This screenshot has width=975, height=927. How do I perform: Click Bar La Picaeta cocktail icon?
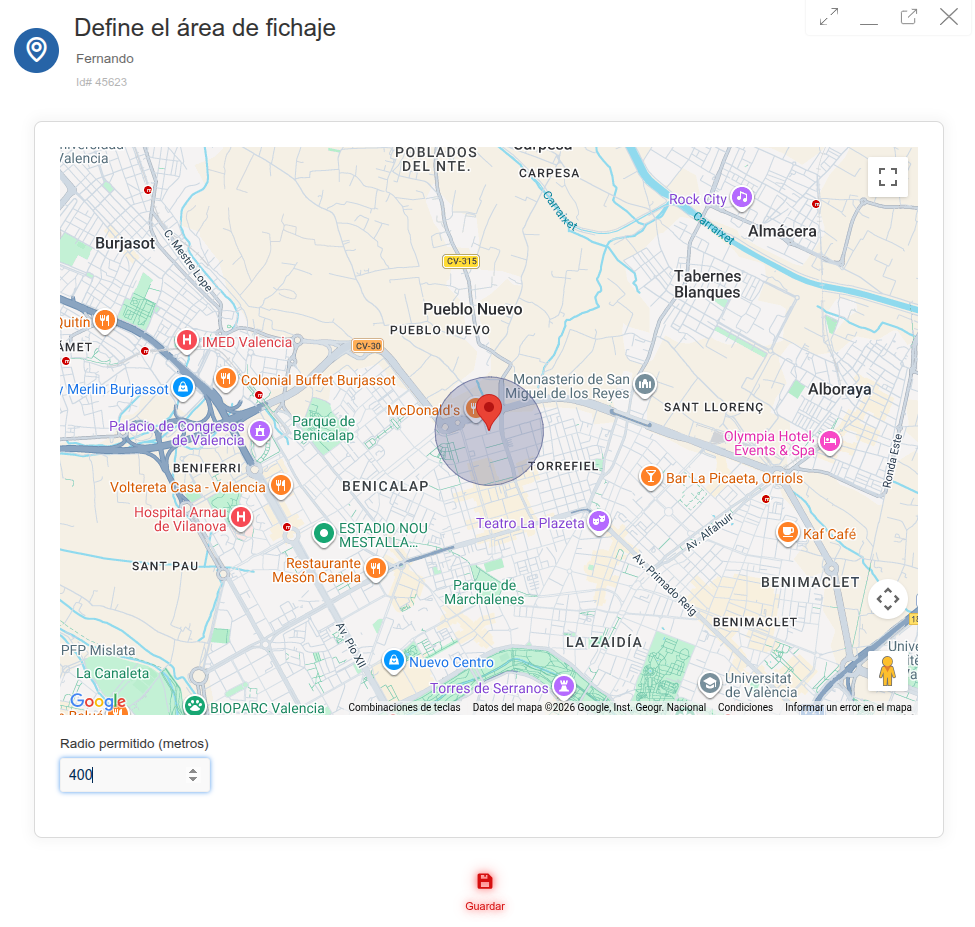click(x=650, y=477)
